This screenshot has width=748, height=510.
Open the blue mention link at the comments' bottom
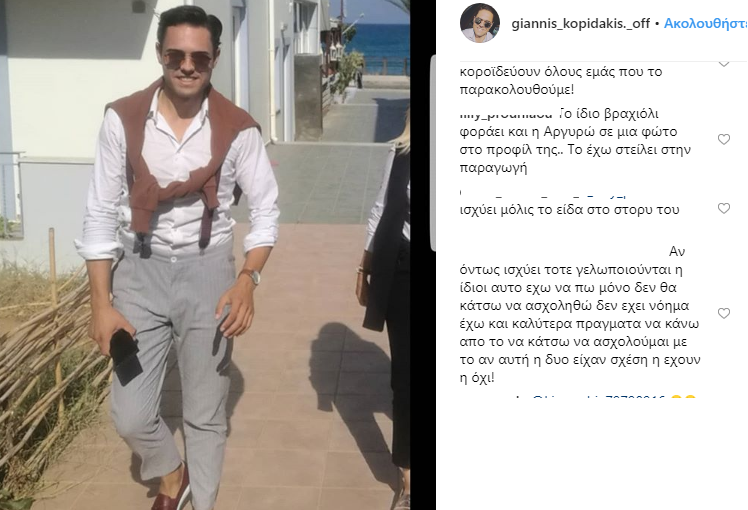coord(599,398)
